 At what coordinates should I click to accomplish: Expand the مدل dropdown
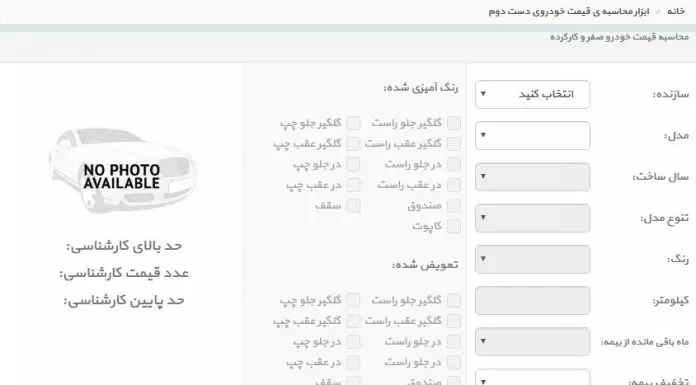532,135
